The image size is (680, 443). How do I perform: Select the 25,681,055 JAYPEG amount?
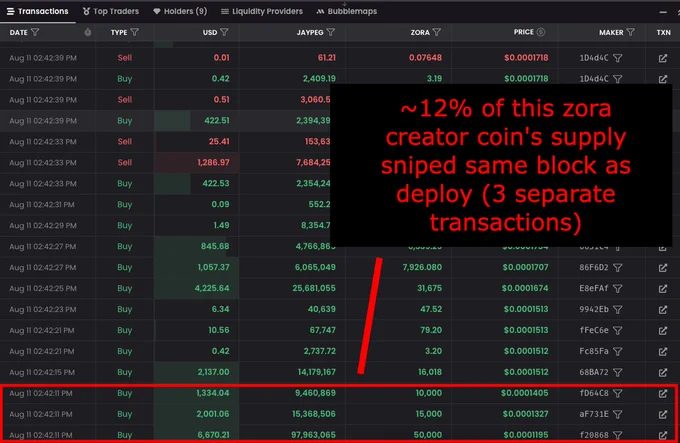coord(314,288)
